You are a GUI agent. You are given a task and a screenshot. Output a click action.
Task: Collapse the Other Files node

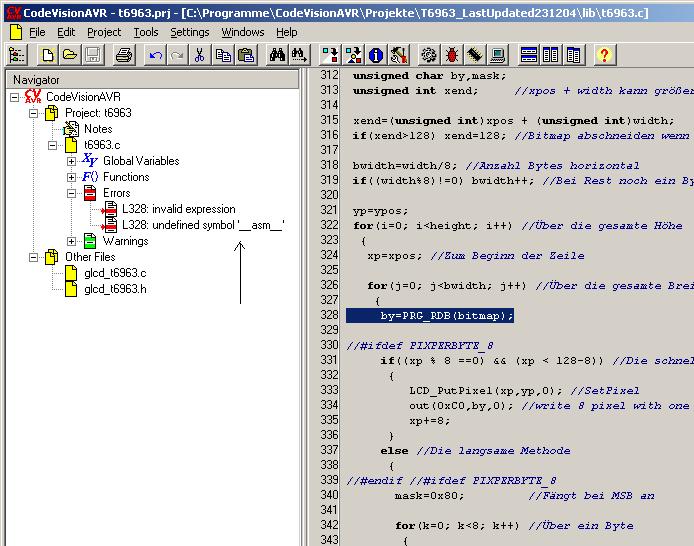(34, 257)
